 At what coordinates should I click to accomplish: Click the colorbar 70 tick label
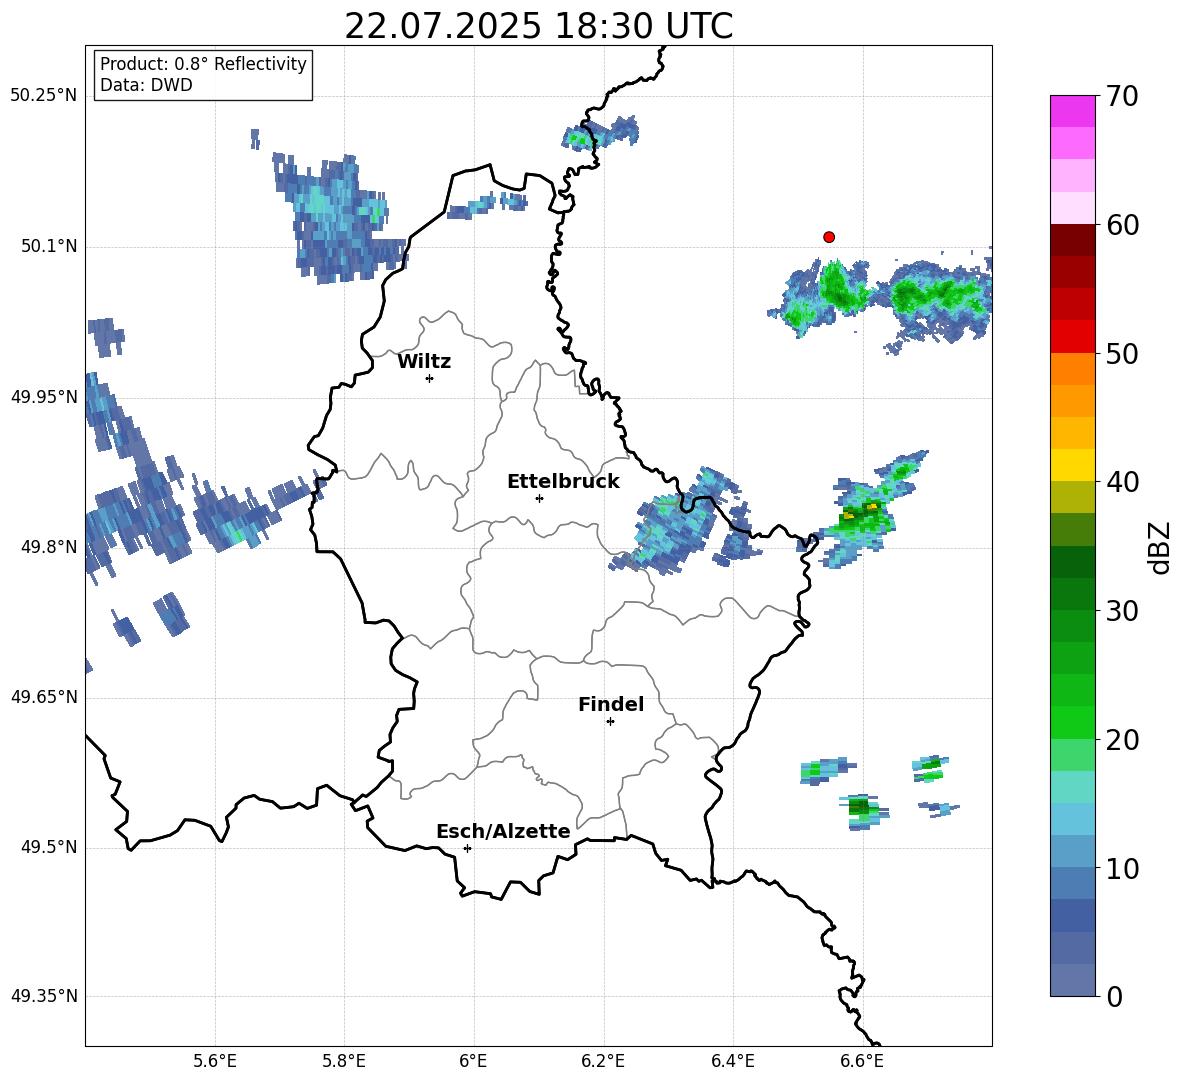(1122, 96)
